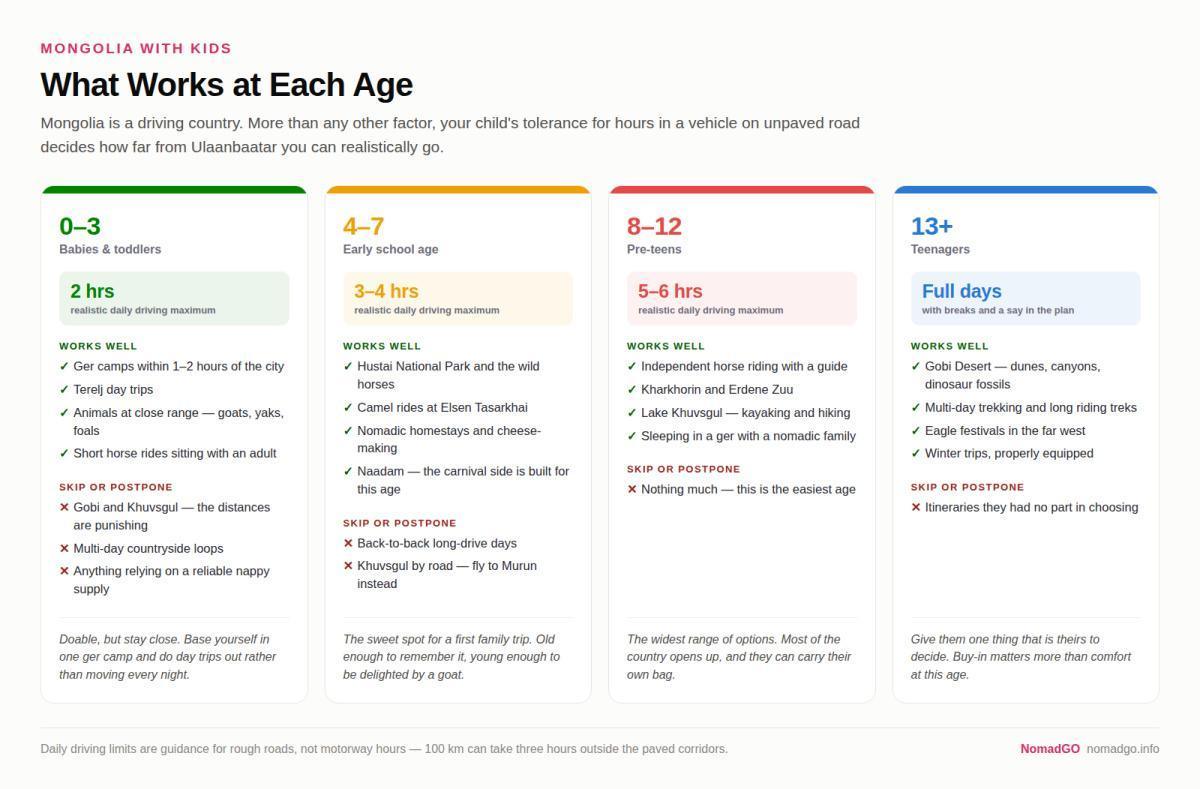1200x789 pixels.
Task: Open the nomadgo.info link
Action: (x=1123, y=749)
